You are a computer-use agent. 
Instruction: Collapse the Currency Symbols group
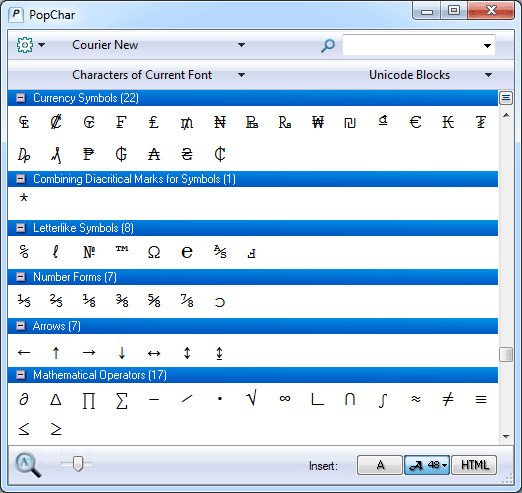pos(21,98)
